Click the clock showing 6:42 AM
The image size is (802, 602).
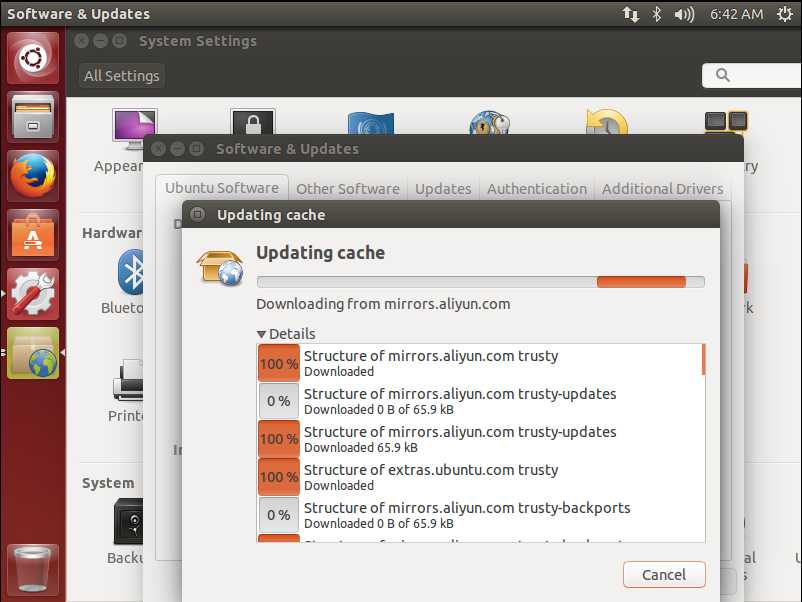[x=737, y=14]
